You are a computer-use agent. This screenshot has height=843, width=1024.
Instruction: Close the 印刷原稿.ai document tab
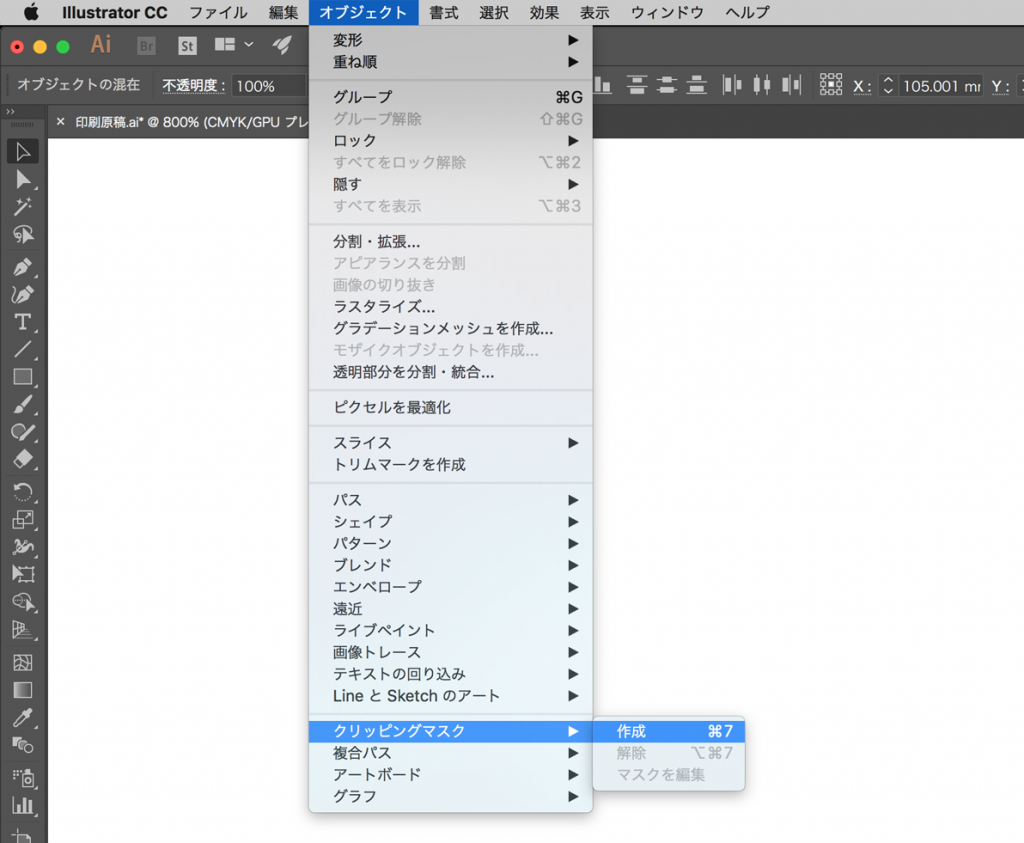click(60, 121)
